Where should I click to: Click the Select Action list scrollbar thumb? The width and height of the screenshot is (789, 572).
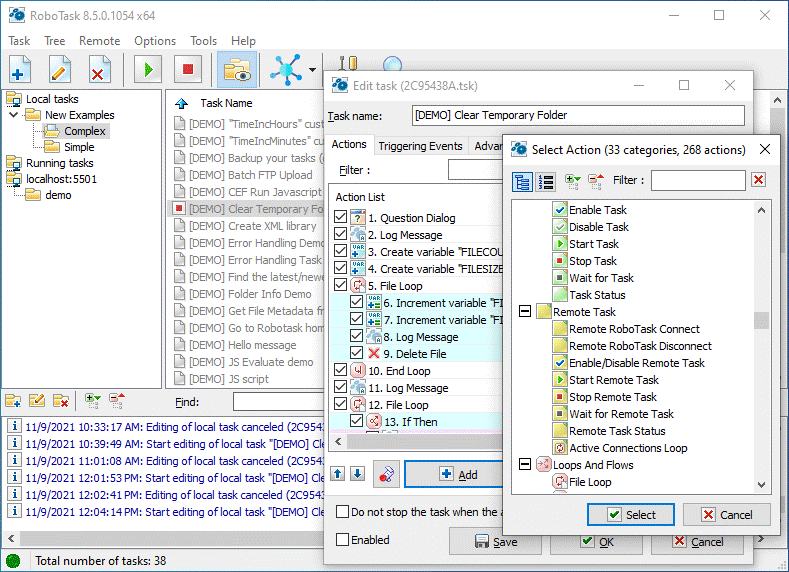click(761, 320)
